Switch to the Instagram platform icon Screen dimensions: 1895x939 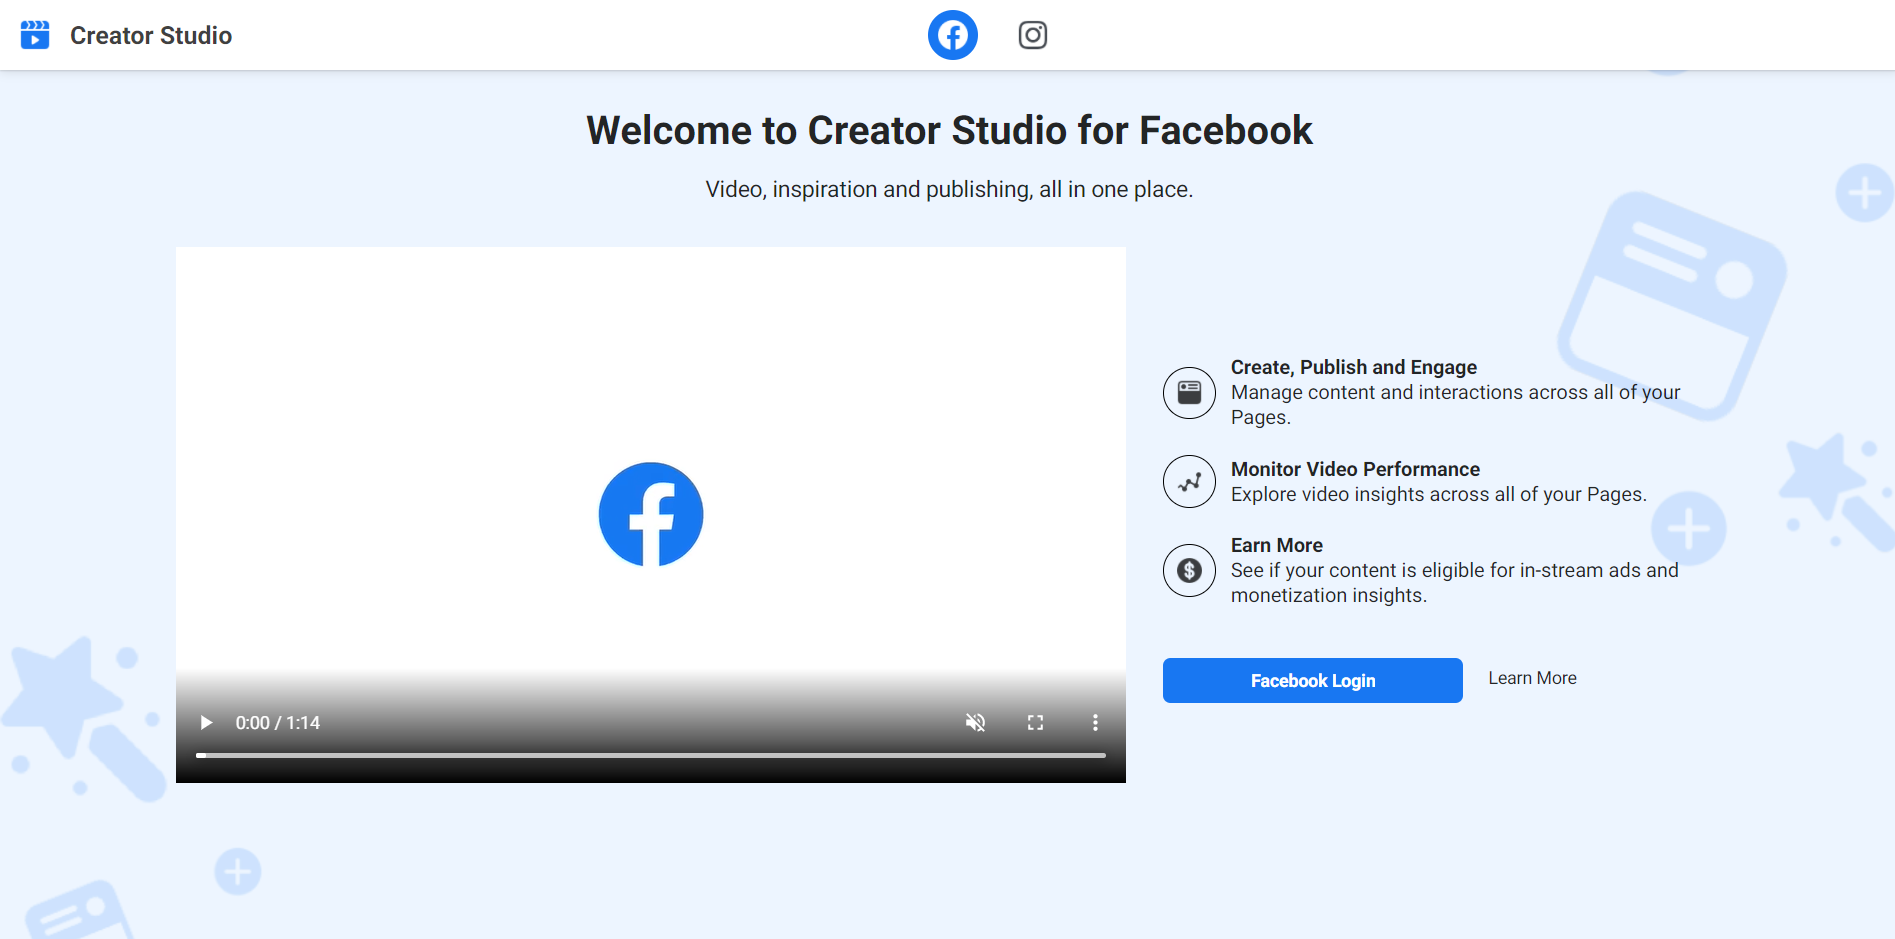(1032, 35)
